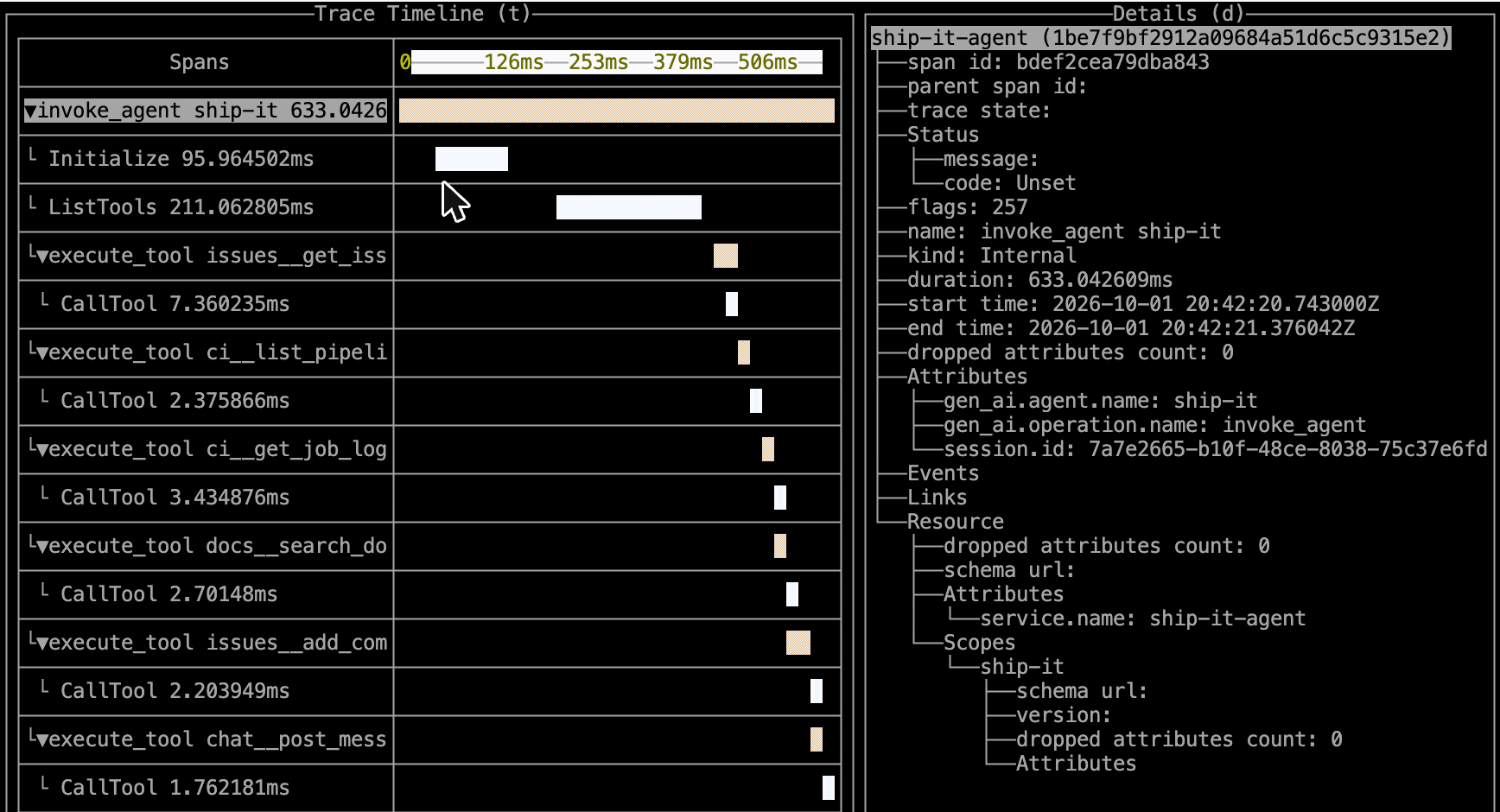Select the trace state line
The width and height of the screenshot is (1500, 812).
pyautogui.click(x=979, y=110)
